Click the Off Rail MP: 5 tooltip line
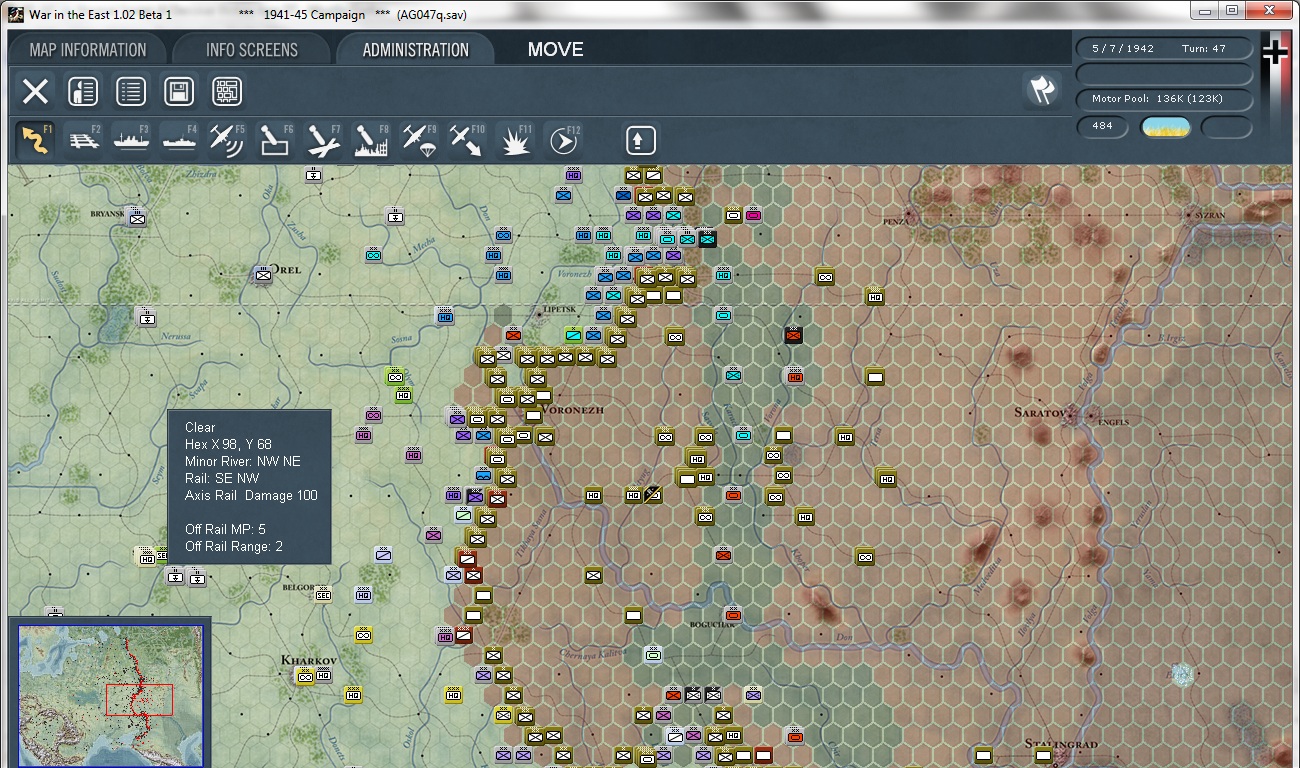 coord(225,529)
